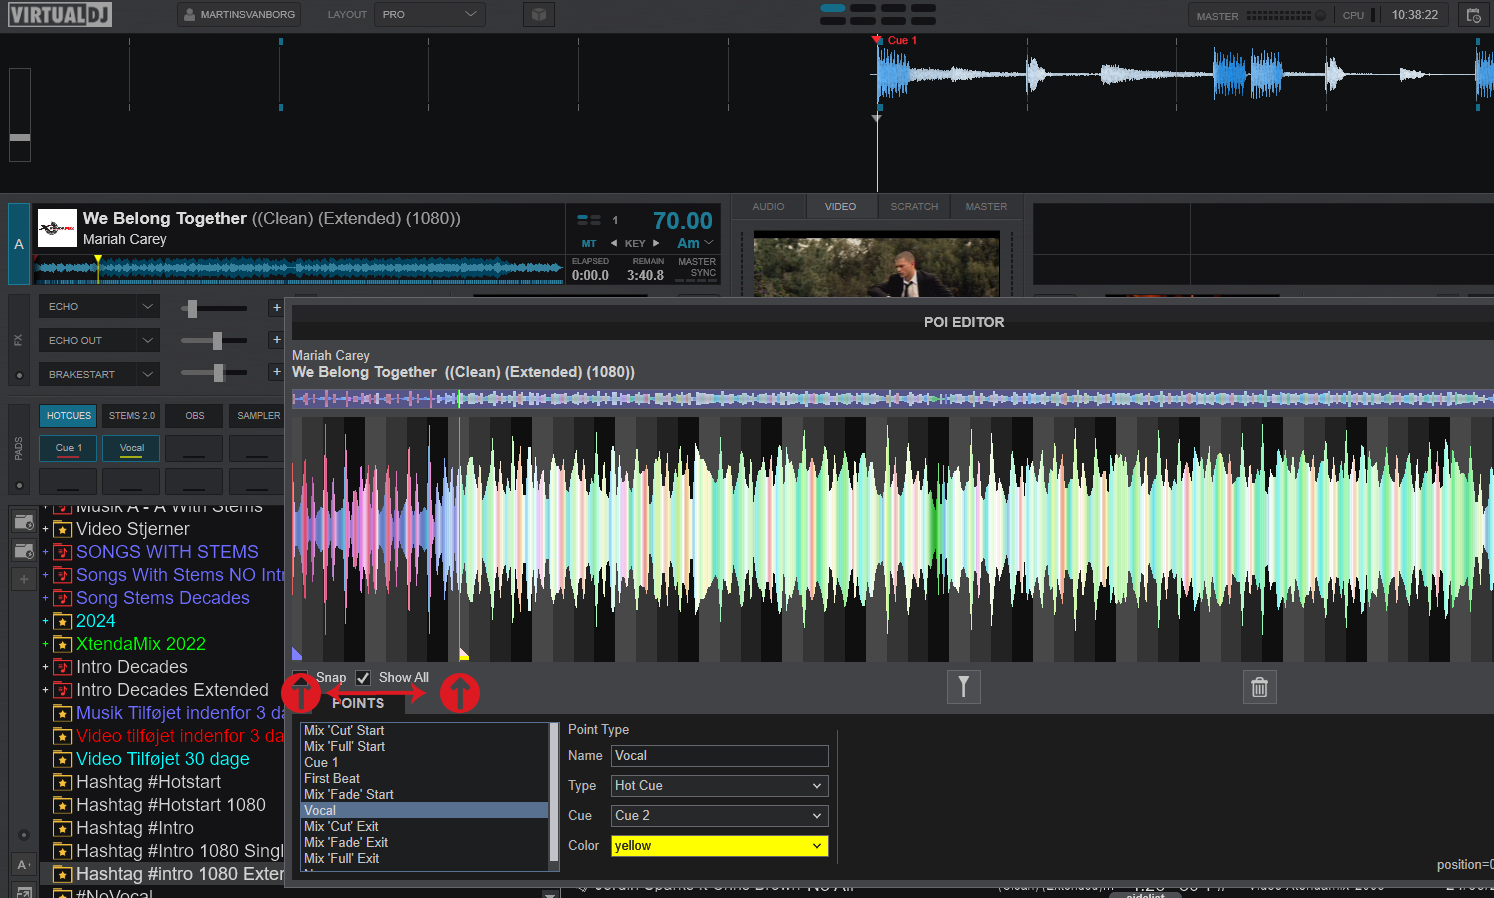This screenshot has width=1494, height=898.
Task: Expand the SONGS WITH STEMS folder
Action: (45, 552)
